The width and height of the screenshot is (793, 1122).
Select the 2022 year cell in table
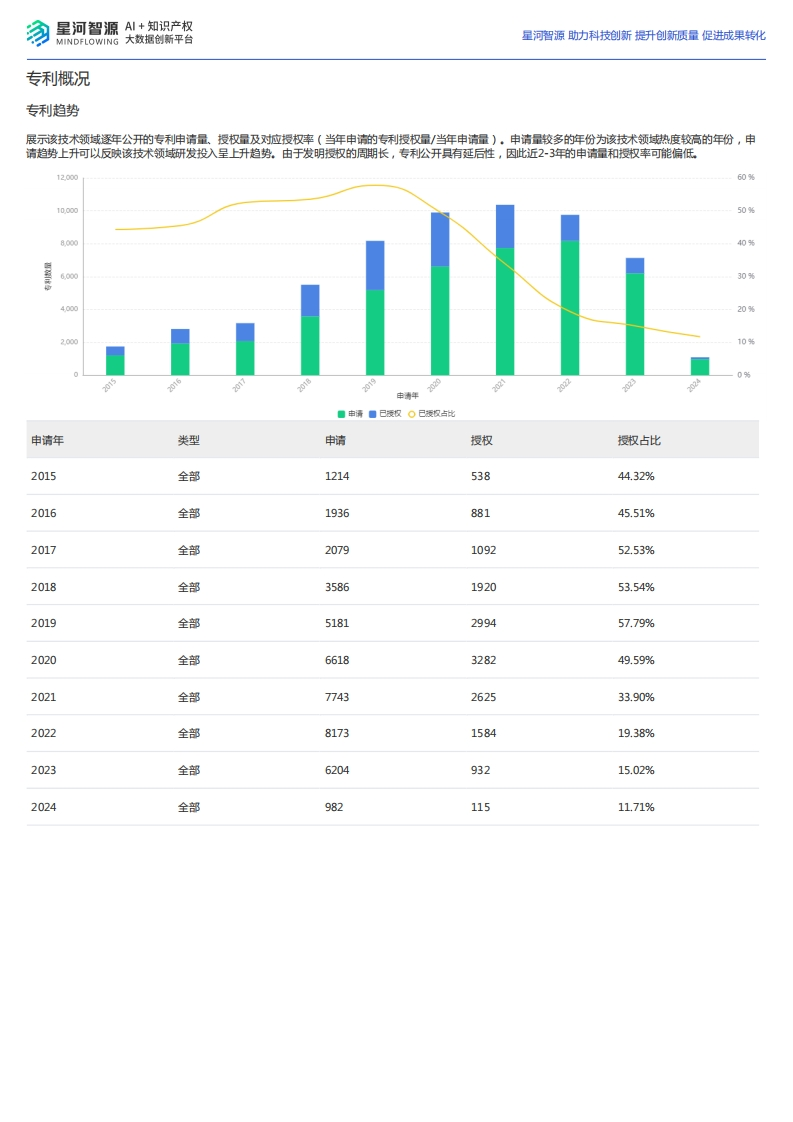tap(44, 733)
